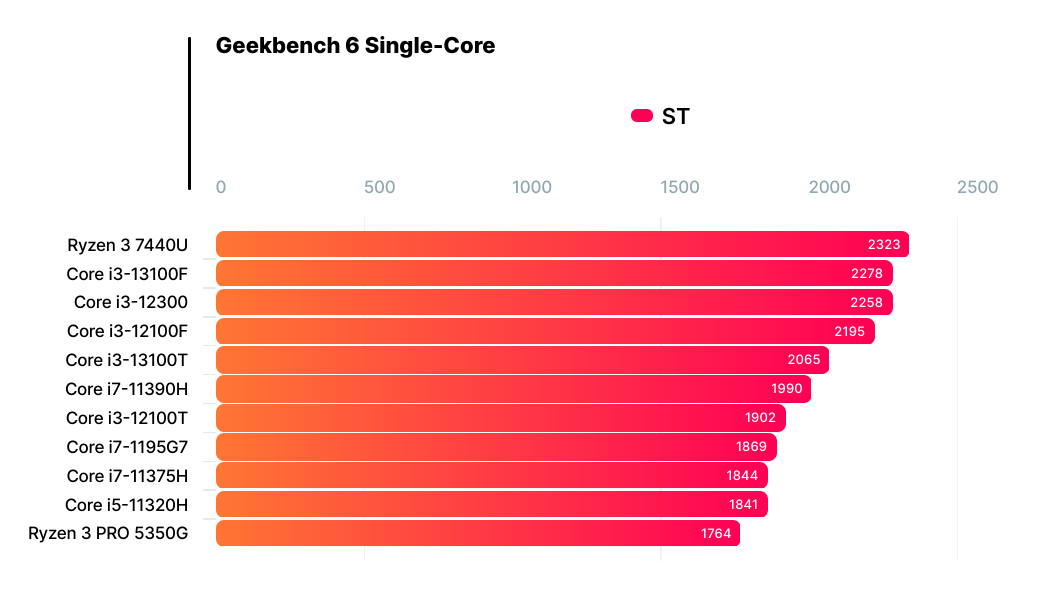Click the Core i3-12300 bar
Viewport: 1045px width, 594px height.
pos(553,302)
